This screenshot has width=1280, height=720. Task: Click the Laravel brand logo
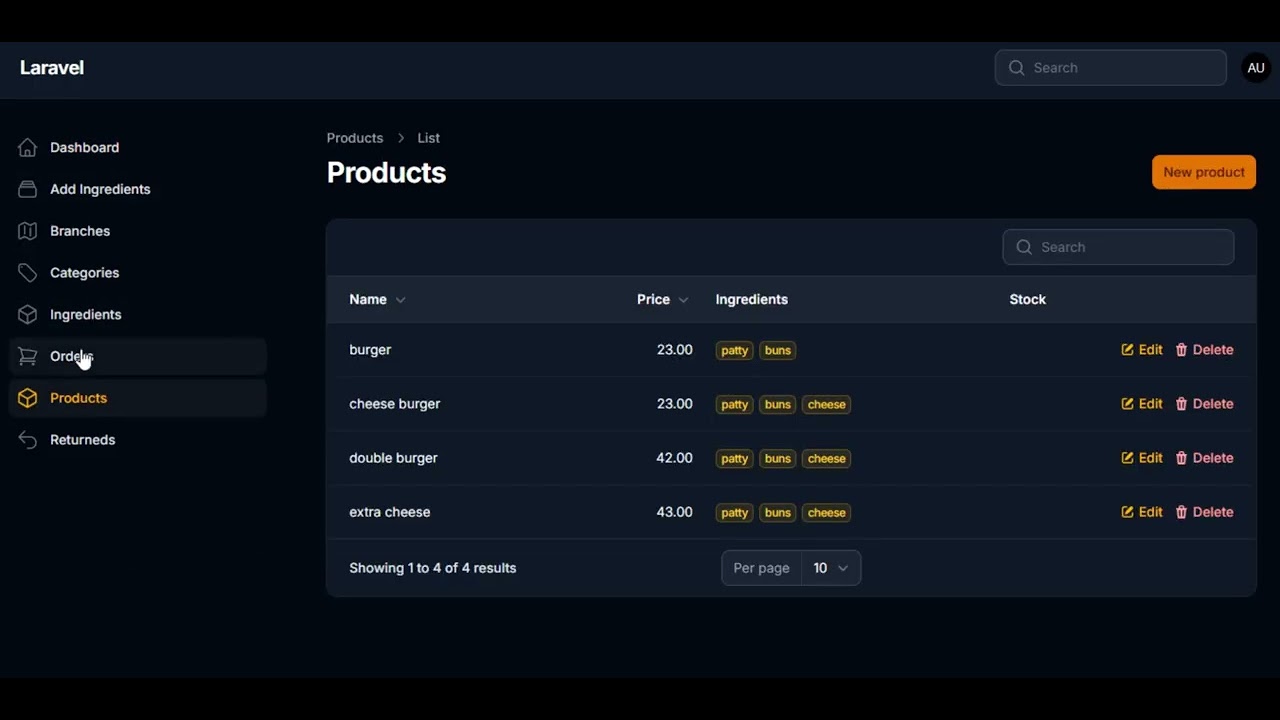(x=52, y=68)
